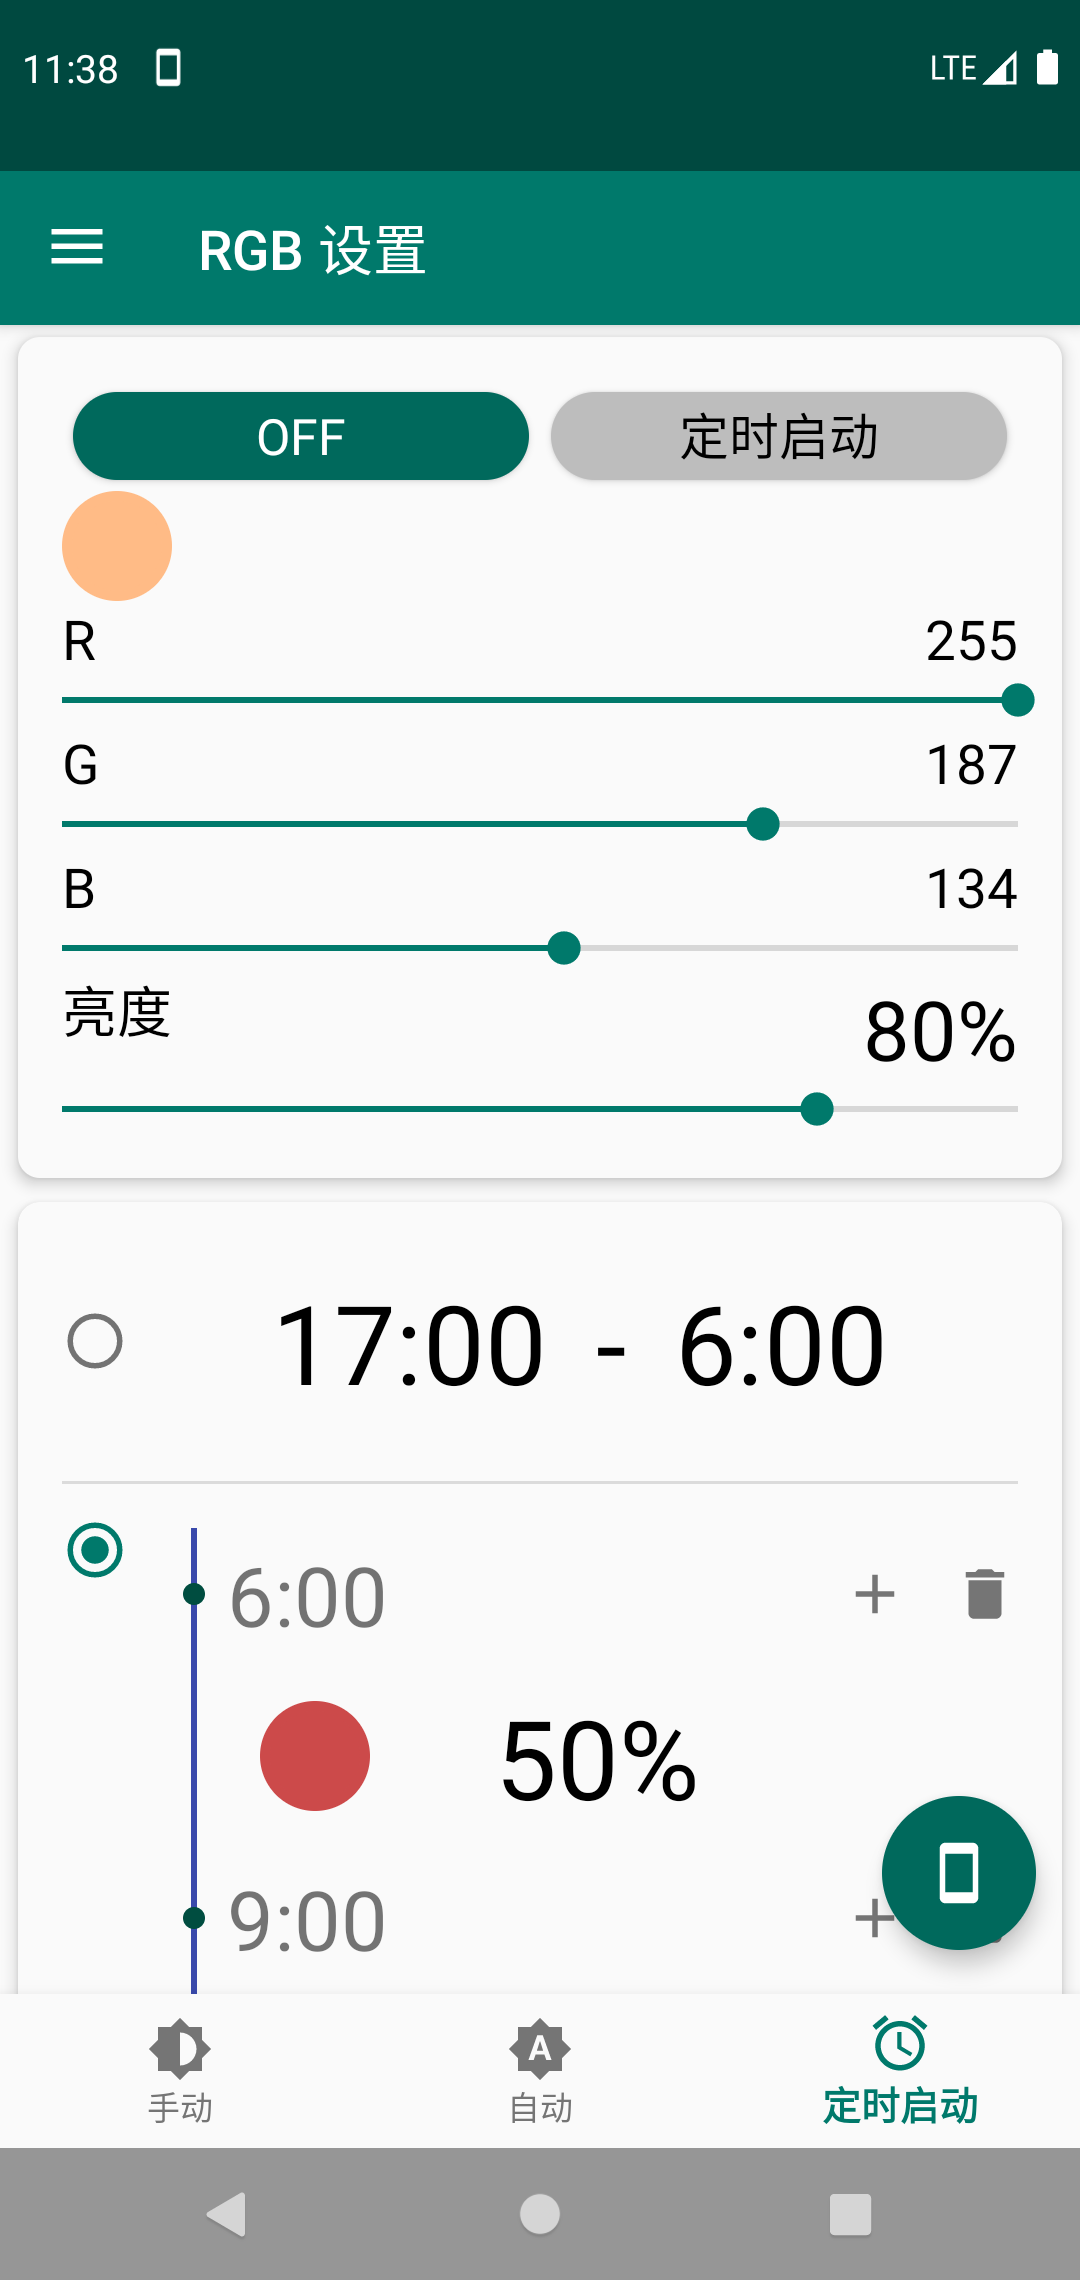The width and height of the screenshot is (1080, 2280).
Task: Select the radio button beside 6:00 timeline
Action: [x=95, y=1550]
